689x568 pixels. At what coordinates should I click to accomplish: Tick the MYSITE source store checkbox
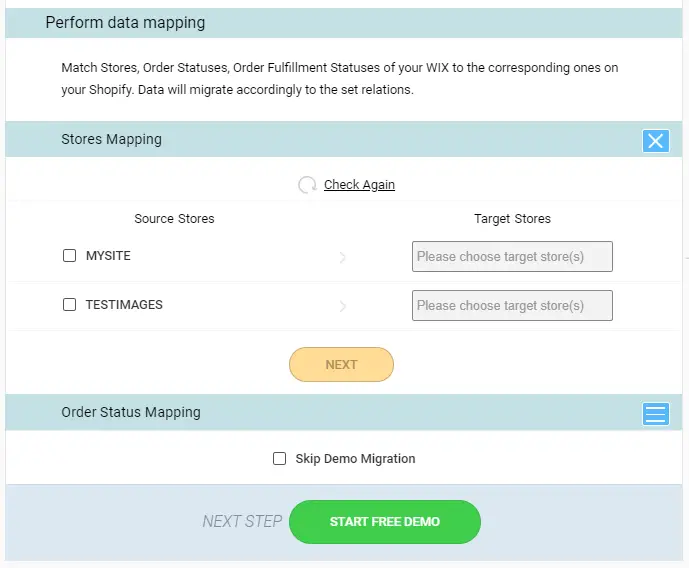[69, 256]
